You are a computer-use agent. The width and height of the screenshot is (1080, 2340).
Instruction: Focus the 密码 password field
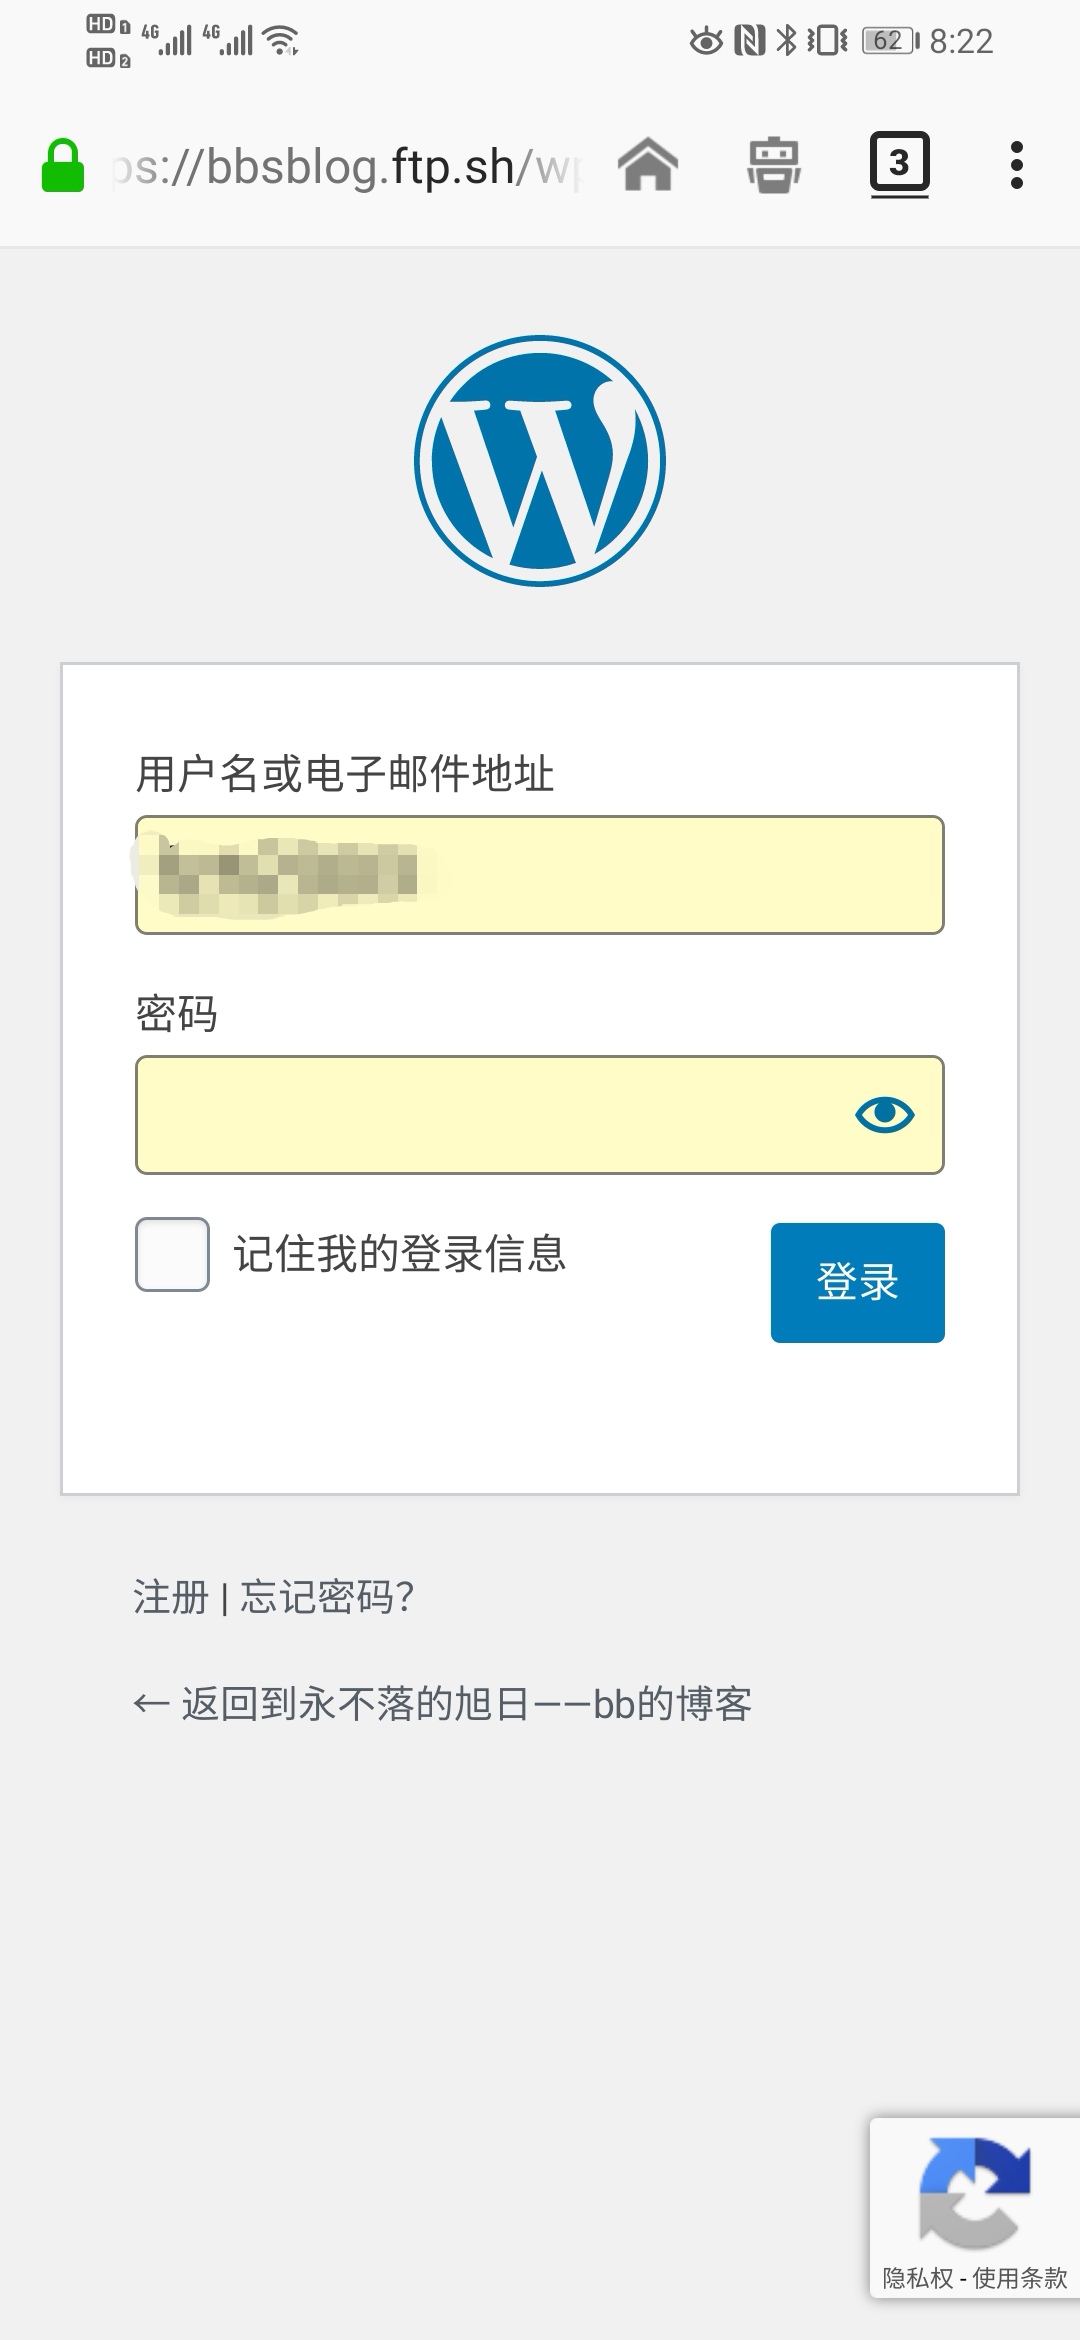pyautogui.click(x=490, y=1114)
